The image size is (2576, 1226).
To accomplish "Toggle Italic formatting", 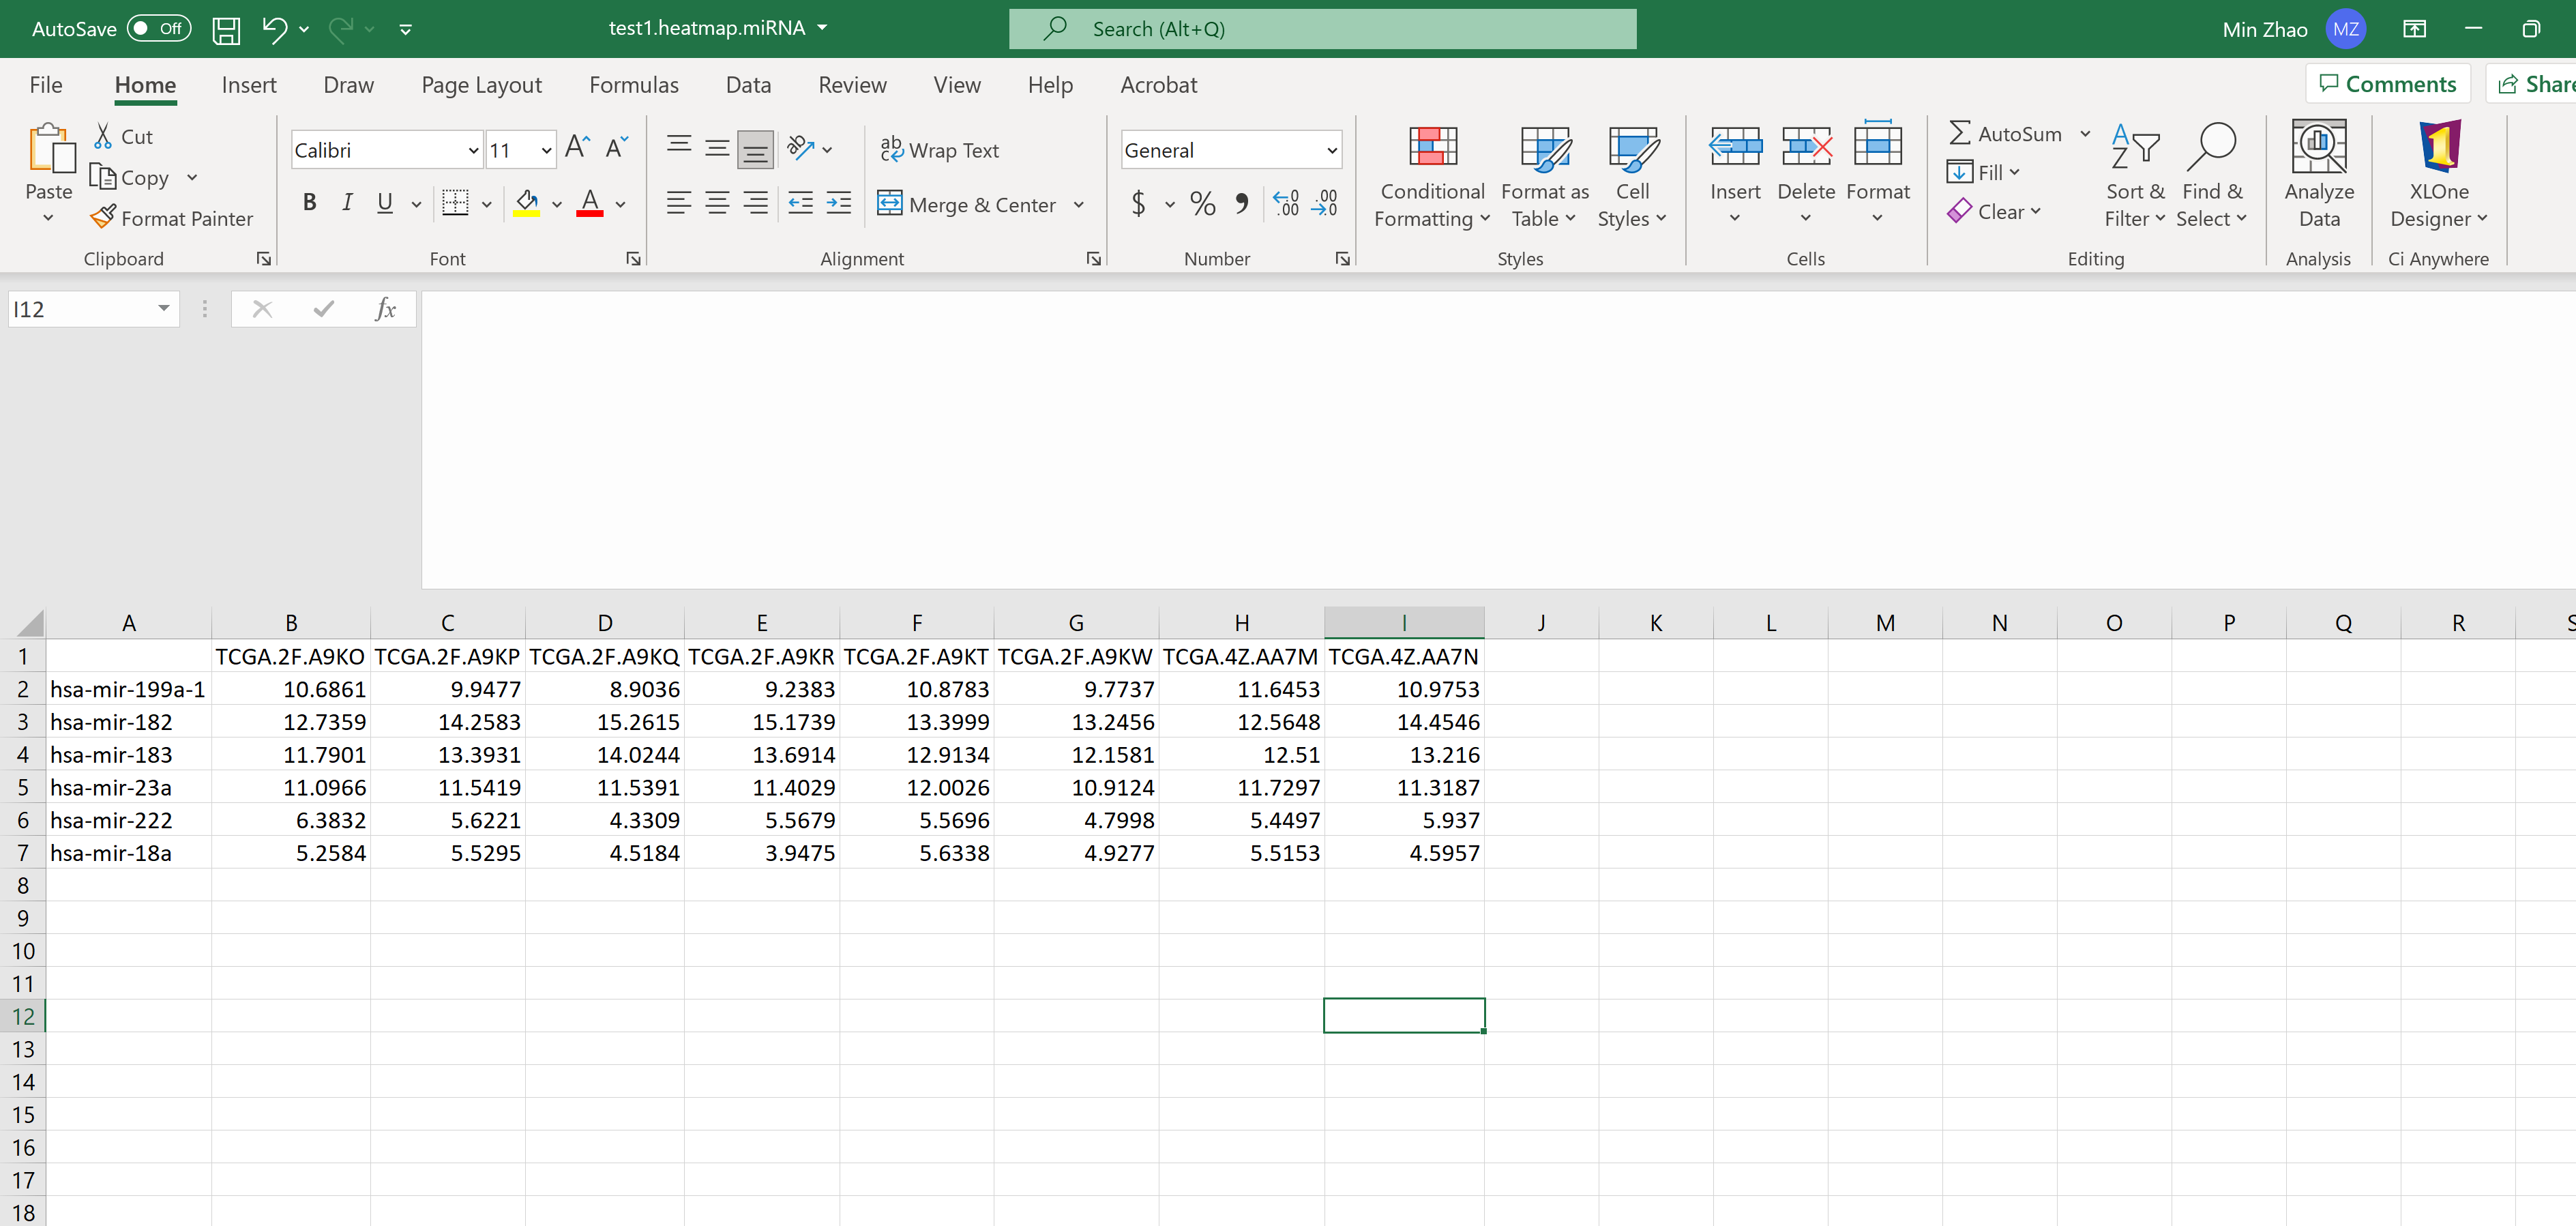I will tap(347, 203).
